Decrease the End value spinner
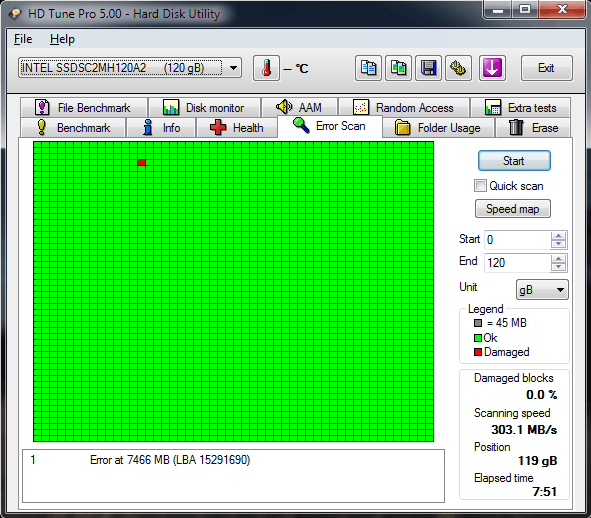The height and width of the screenshot is (518, 591). (558, 267)
